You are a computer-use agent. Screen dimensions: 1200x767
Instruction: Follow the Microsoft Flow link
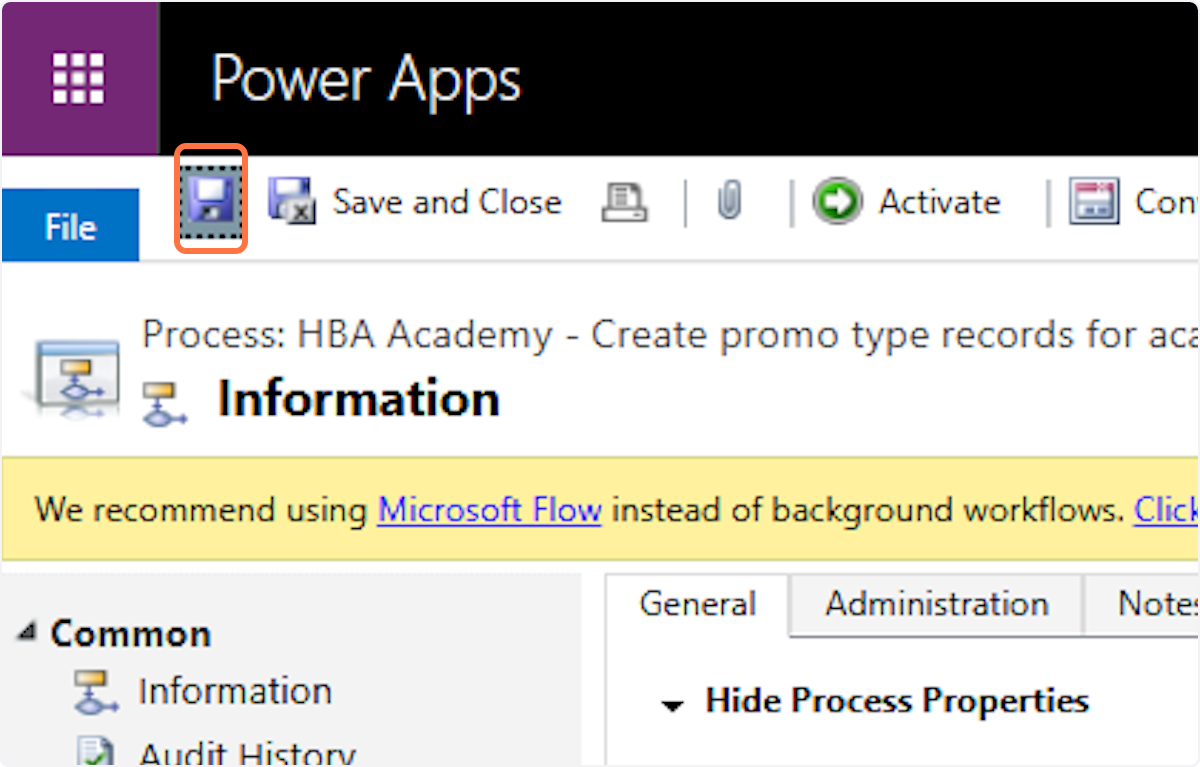pyautogui.click(x=489, y=510)
